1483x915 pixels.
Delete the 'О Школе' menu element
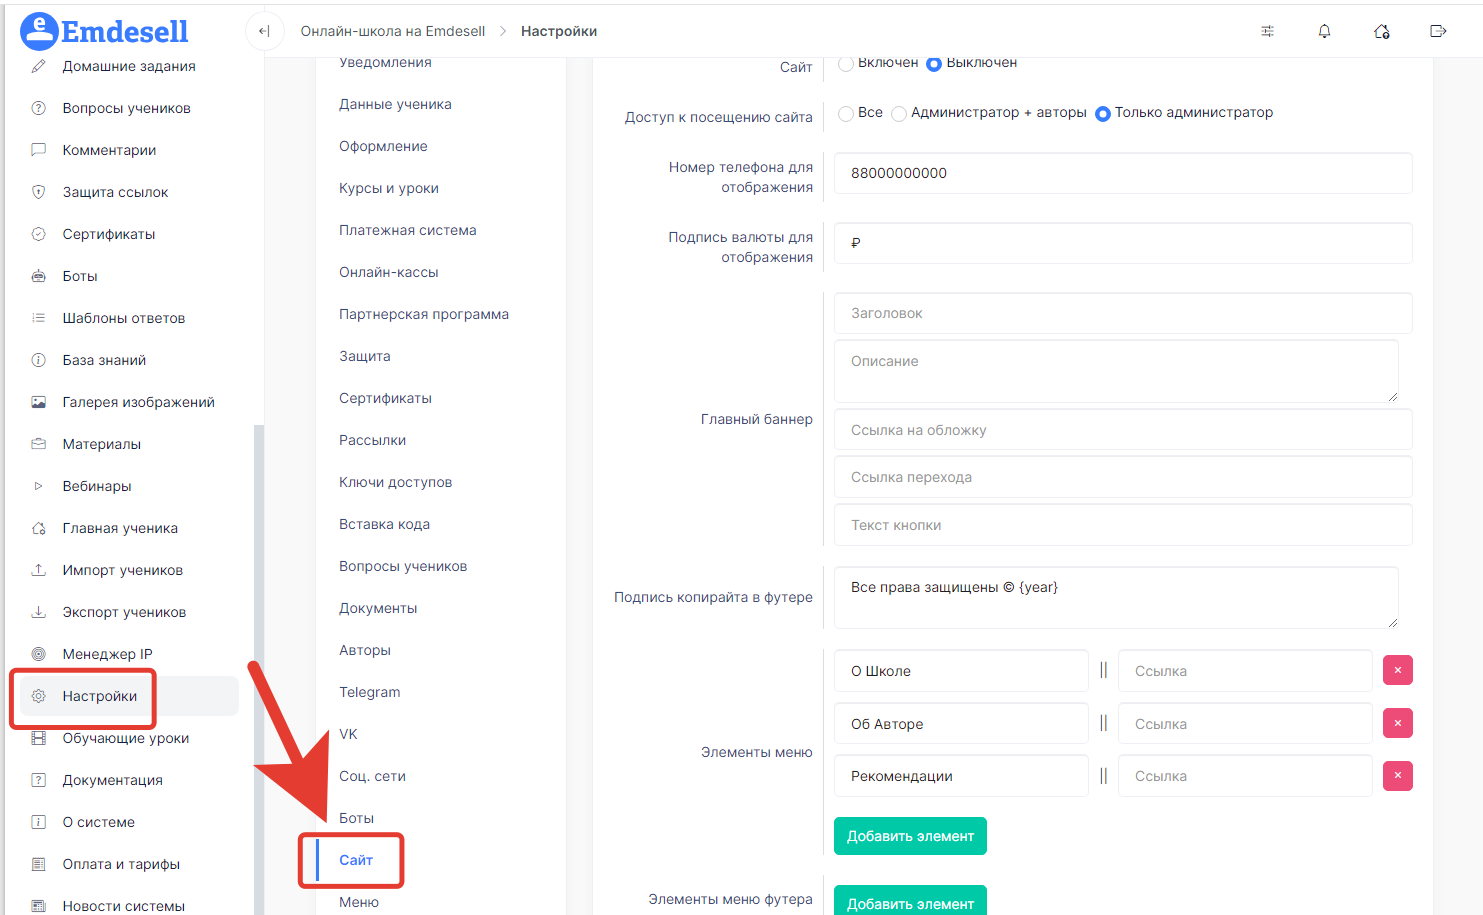[x=1397, y=670]
